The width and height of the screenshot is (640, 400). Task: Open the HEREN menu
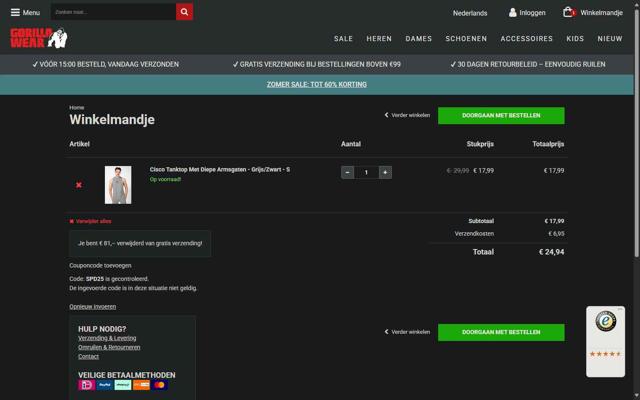(x=379, y=39)
